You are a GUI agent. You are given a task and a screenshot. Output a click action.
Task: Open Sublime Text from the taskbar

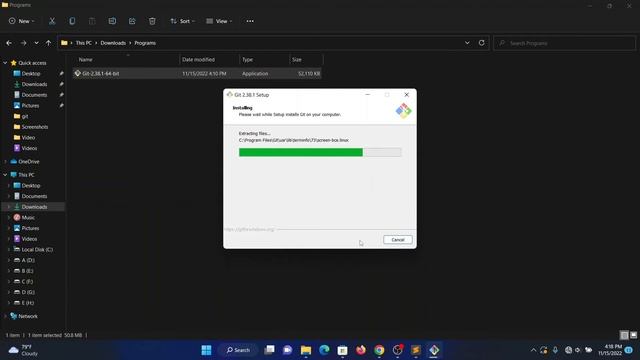416,350
